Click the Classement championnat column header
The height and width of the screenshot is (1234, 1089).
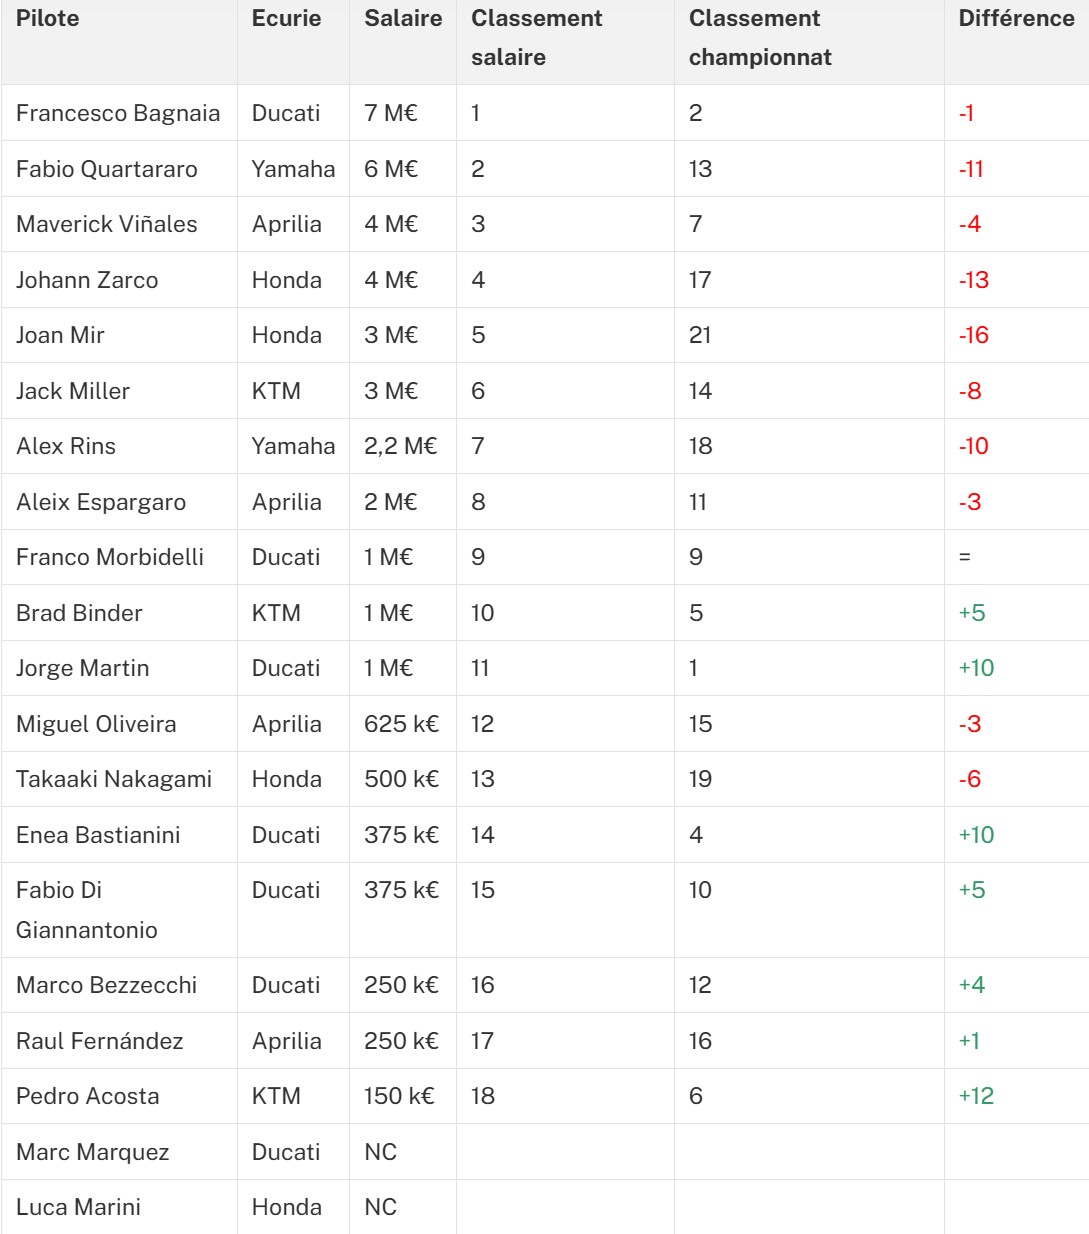760,37
